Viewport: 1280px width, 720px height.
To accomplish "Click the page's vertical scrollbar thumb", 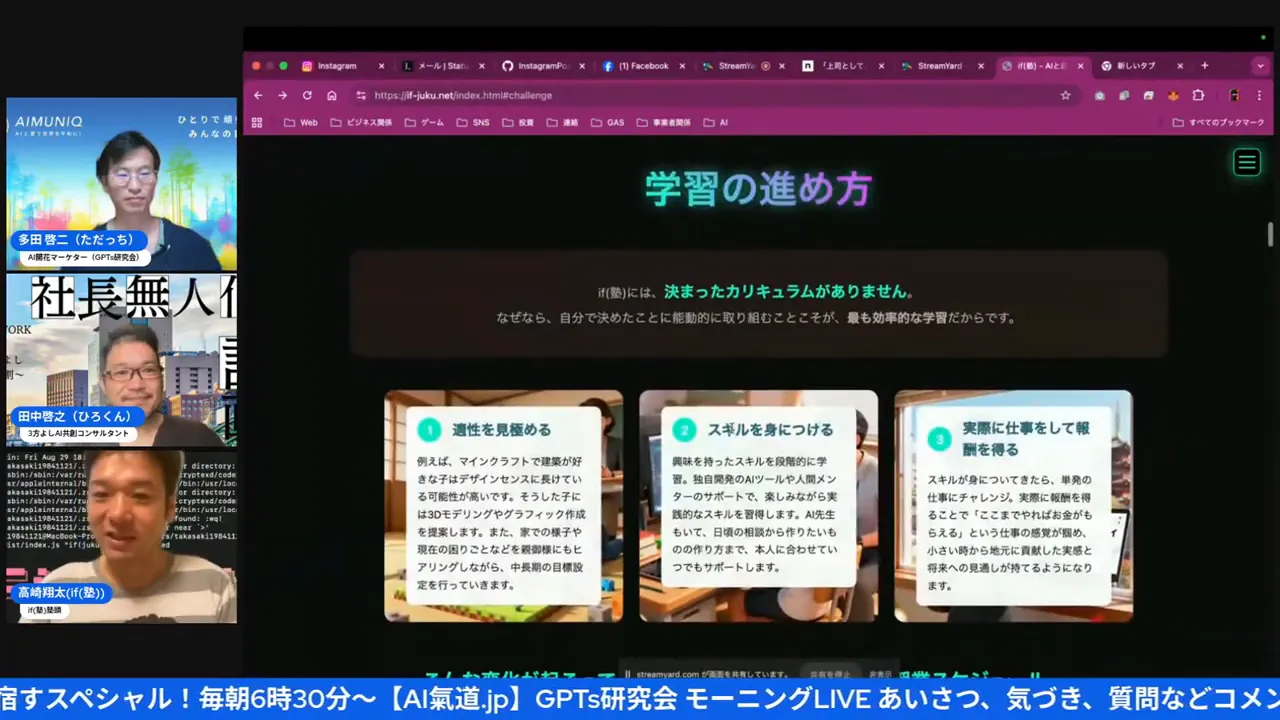I will pyautogui.click(x=1271, y=234).
